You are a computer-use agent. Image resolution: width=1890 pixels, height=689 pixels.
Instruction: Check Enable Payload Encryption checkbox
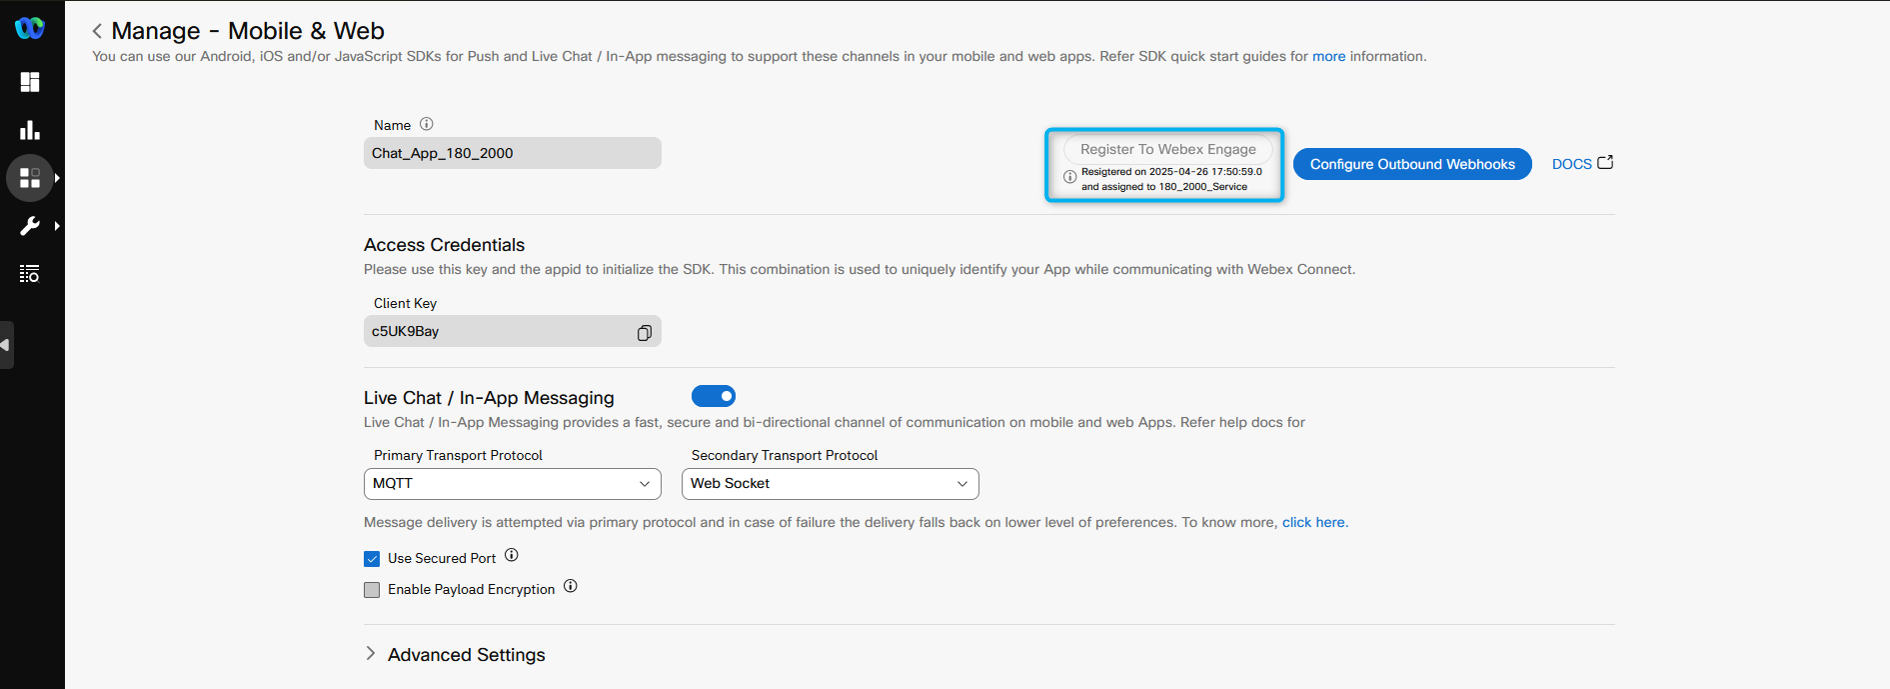(x=372, y=590)
